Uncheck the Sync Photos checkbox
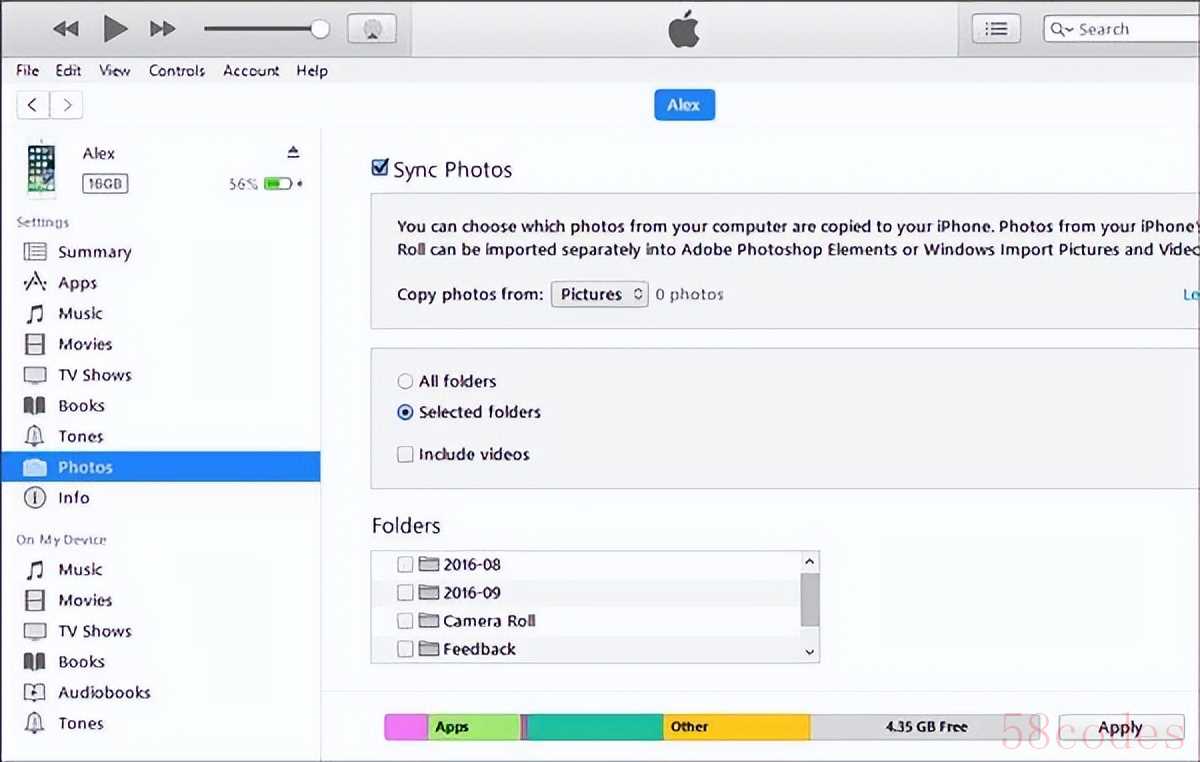This screenshot has width=1200, height=762. click(380, 168)
